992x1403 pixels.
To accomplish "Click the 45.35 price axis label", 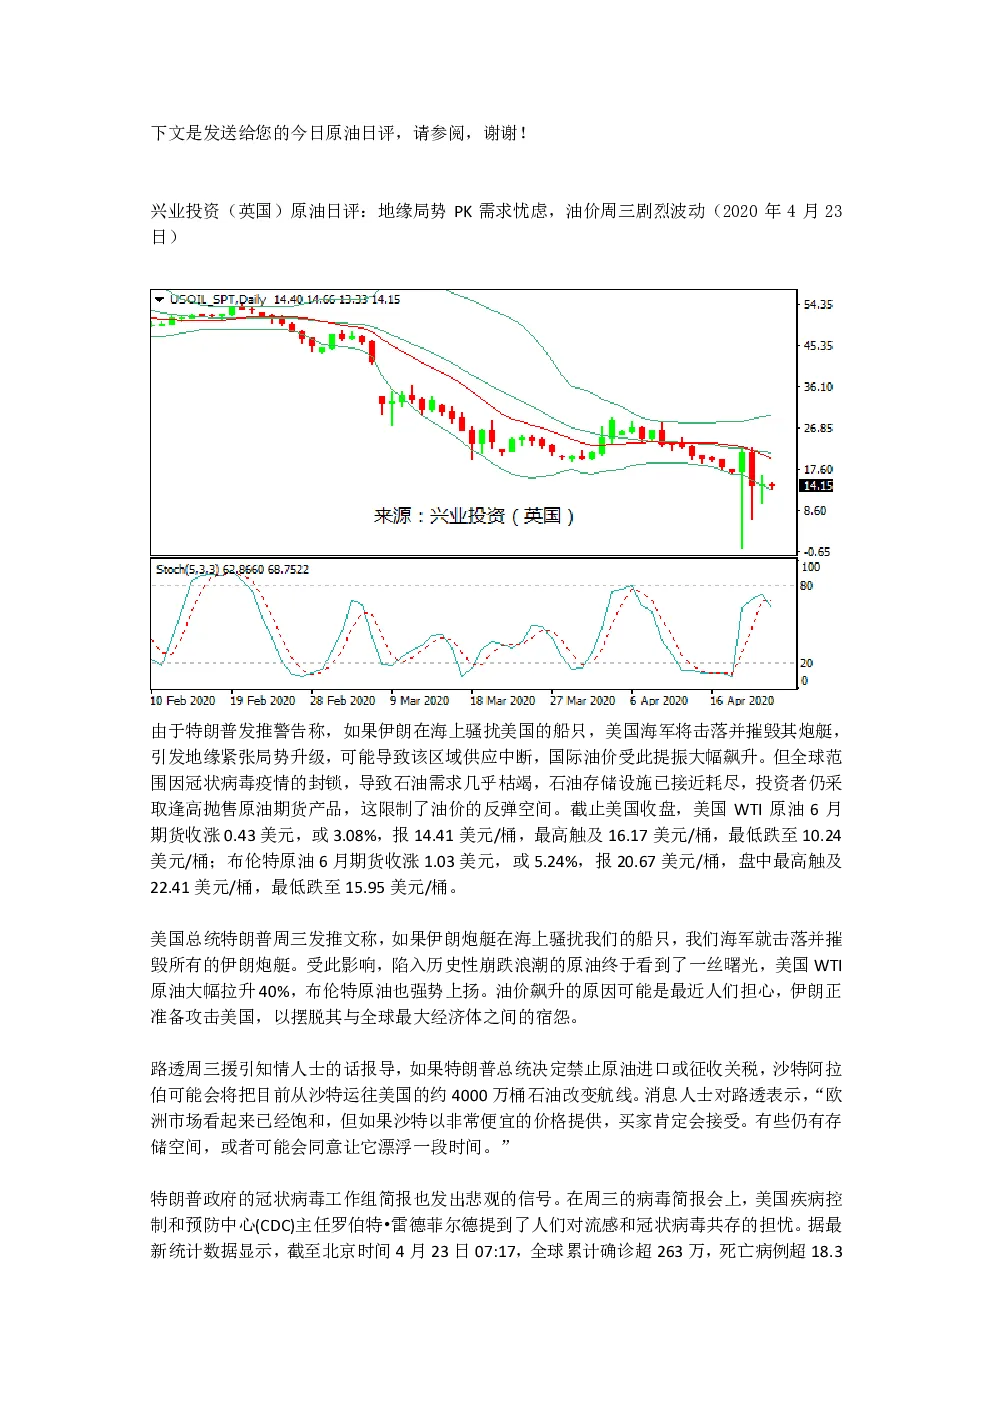I will click(x=818, y=346).
